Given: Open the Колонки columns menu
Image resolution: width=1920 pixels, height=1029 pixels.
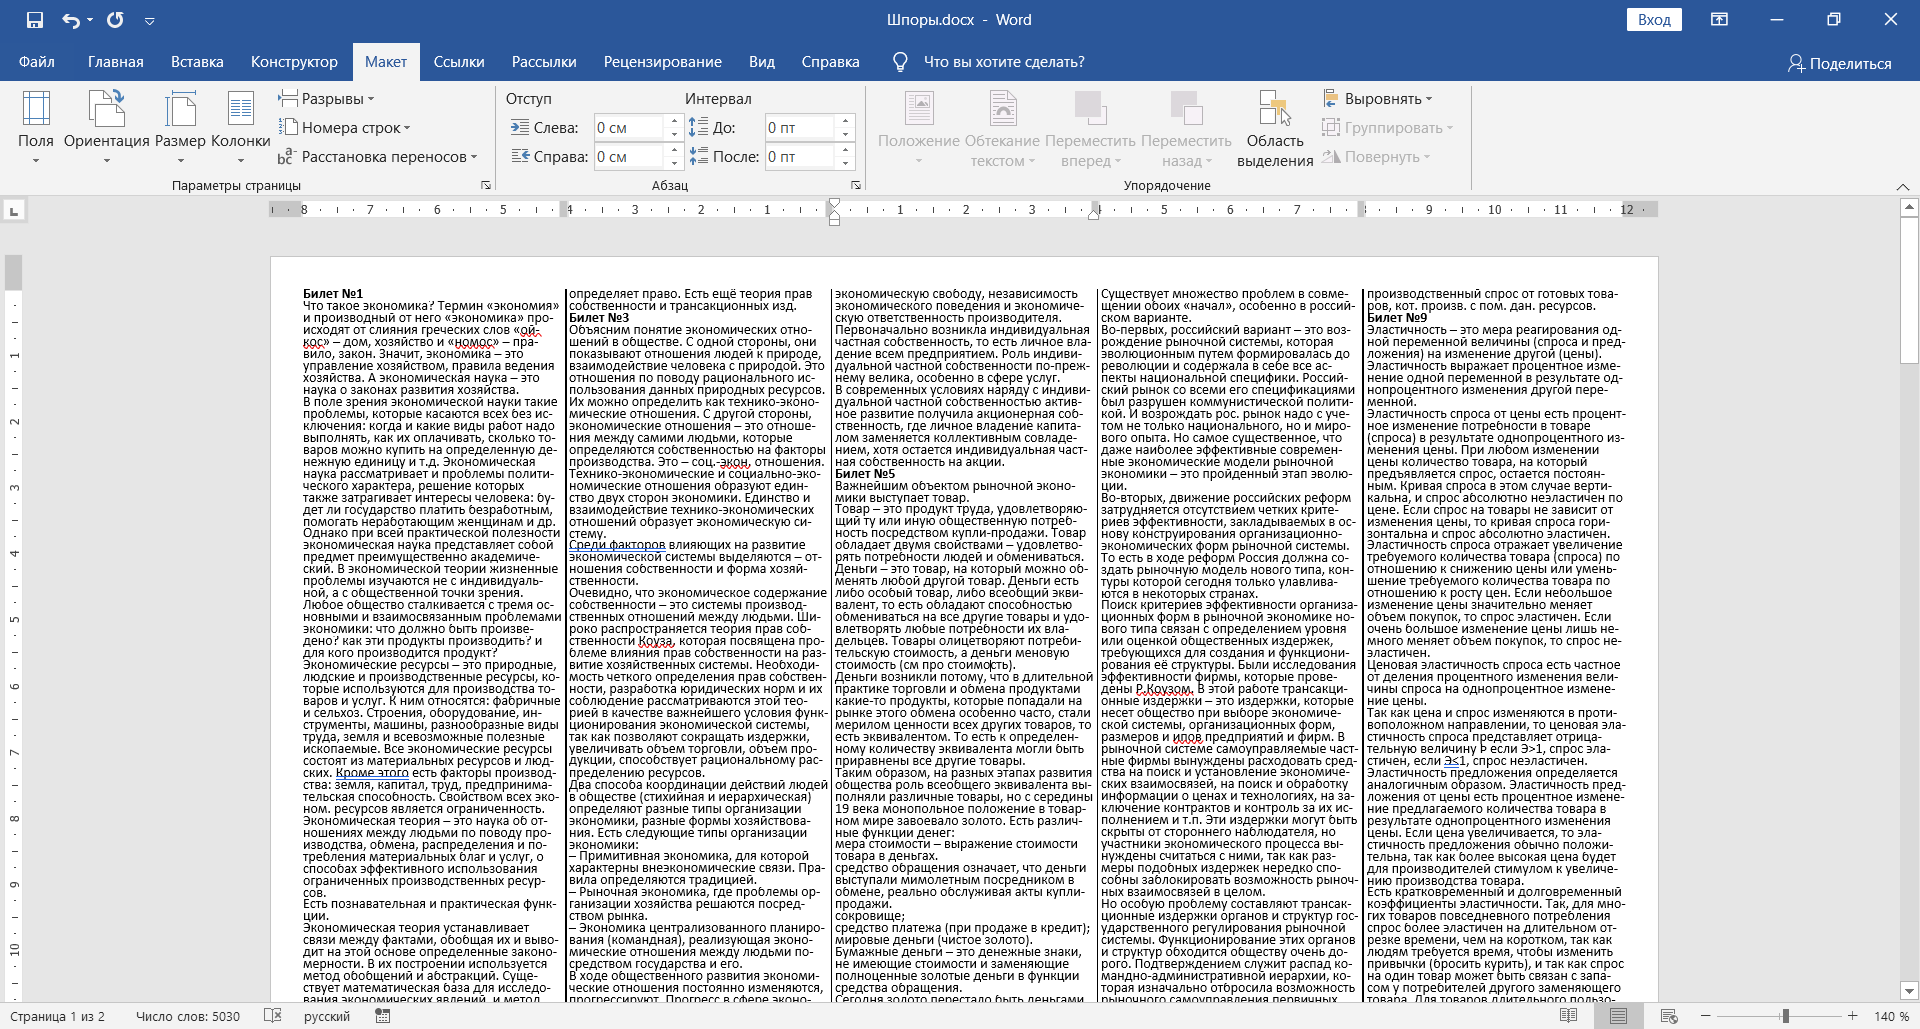Looking at the screenshot, I should pyautogui.click(x=240, y=128).
